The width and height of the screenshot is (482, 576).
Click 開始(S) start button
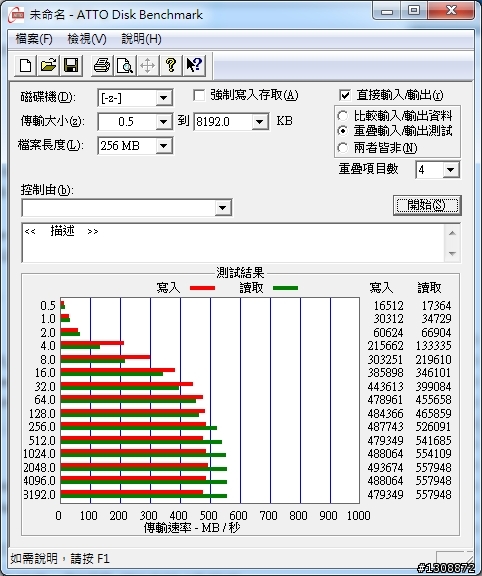tap(427, 205)
